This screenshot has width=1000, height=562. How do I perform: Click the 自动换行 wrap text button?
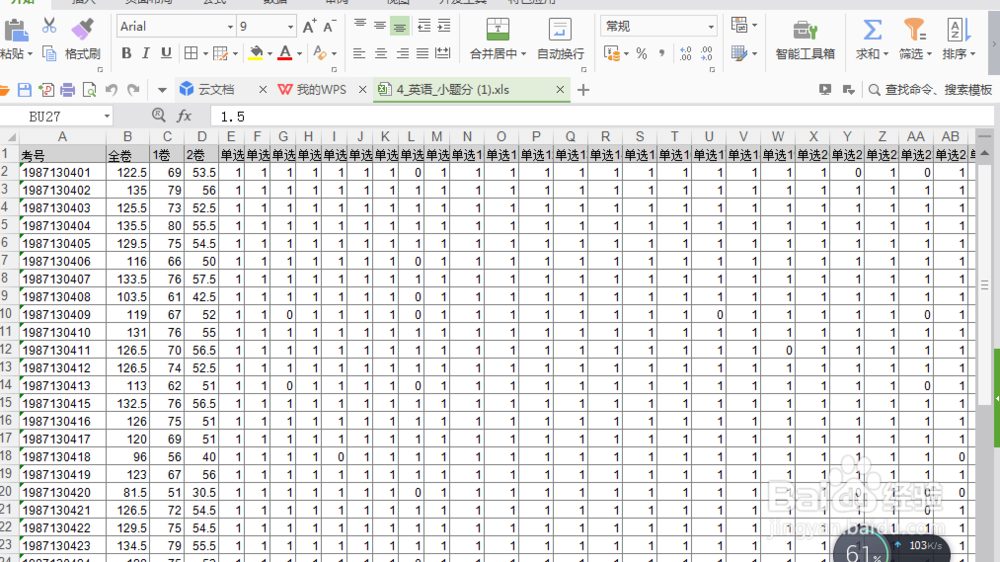coord(560,40)
